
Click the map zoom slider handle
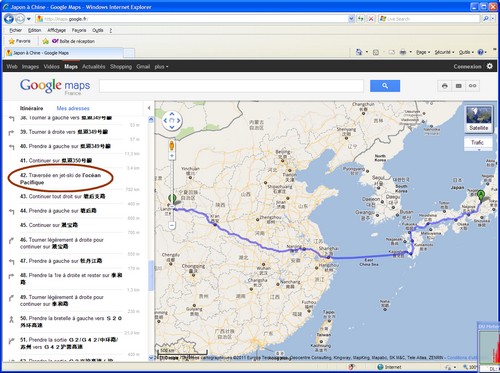(172, 207)
